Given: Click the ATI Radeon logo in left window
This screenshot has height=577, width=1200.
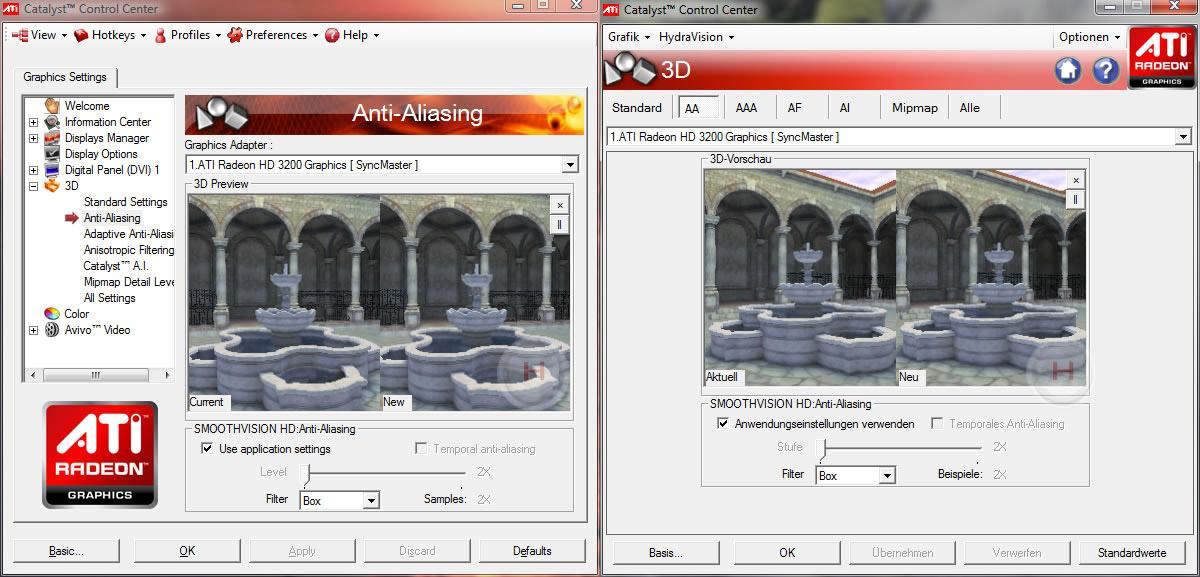Looking at the screenshot, I should 100,455.
